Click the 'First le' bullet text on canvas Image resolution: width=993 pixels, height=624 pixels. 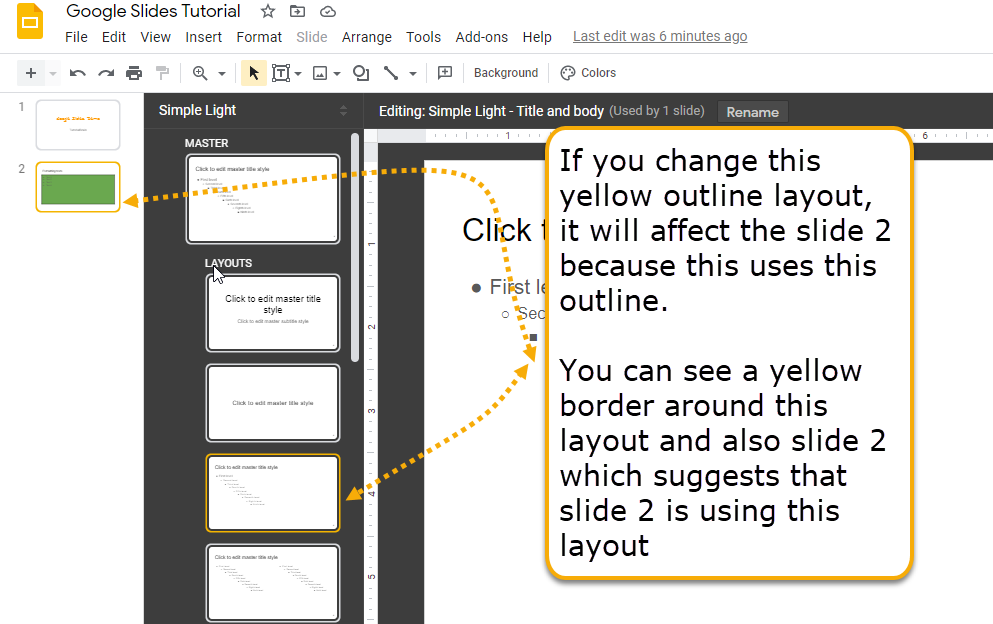pos(517,287)
